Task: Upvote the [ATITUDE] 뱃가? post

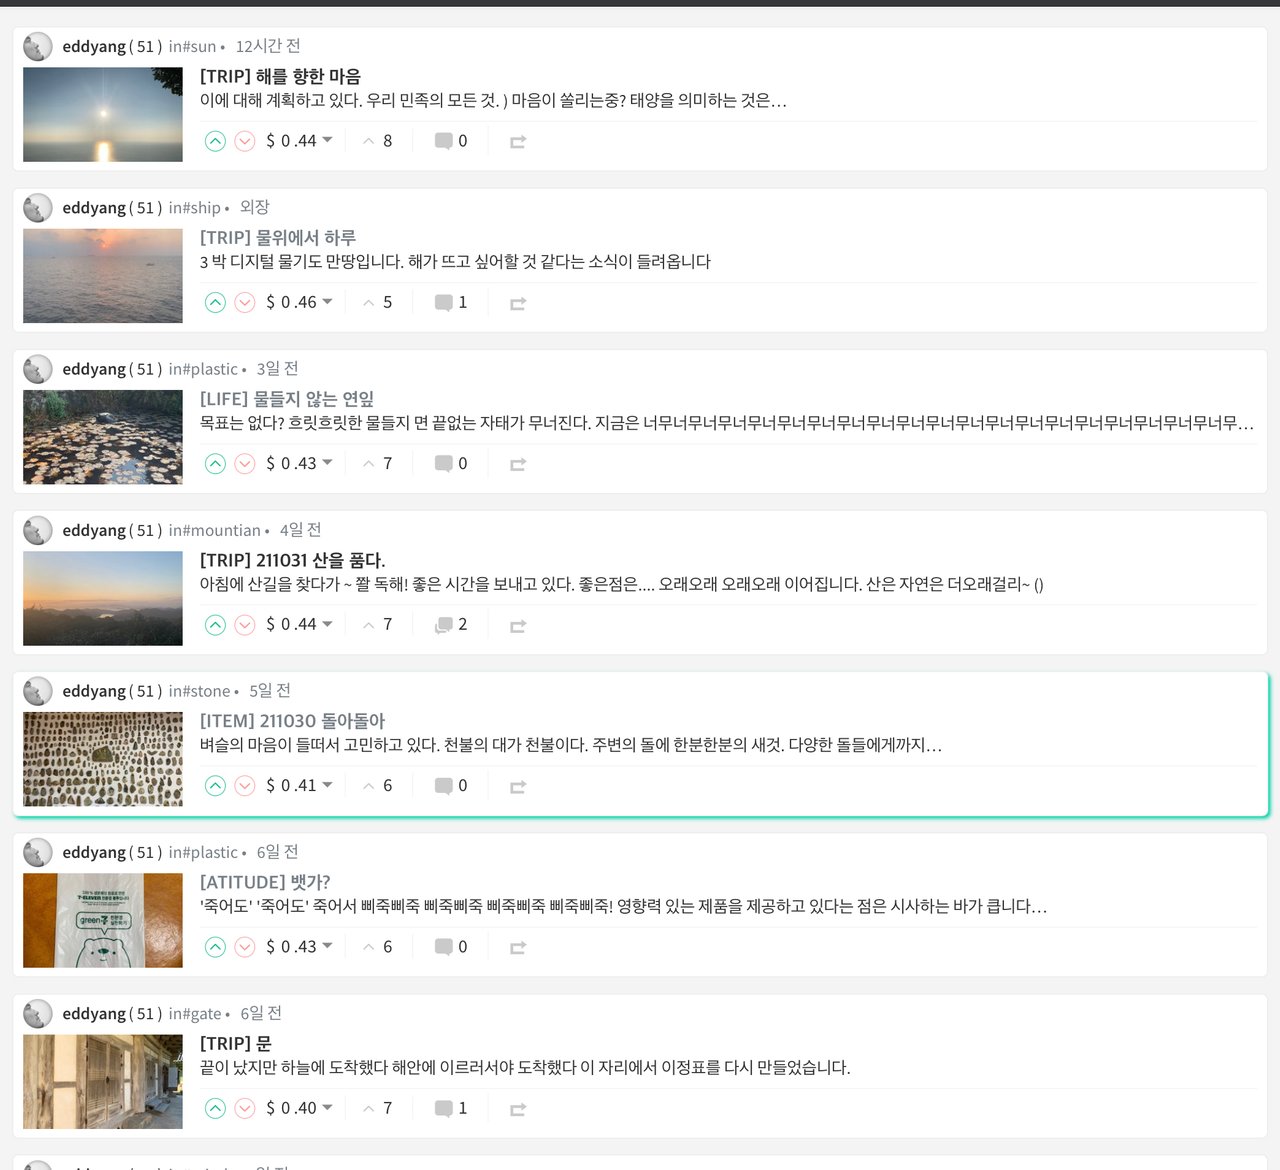Action: 215,947
